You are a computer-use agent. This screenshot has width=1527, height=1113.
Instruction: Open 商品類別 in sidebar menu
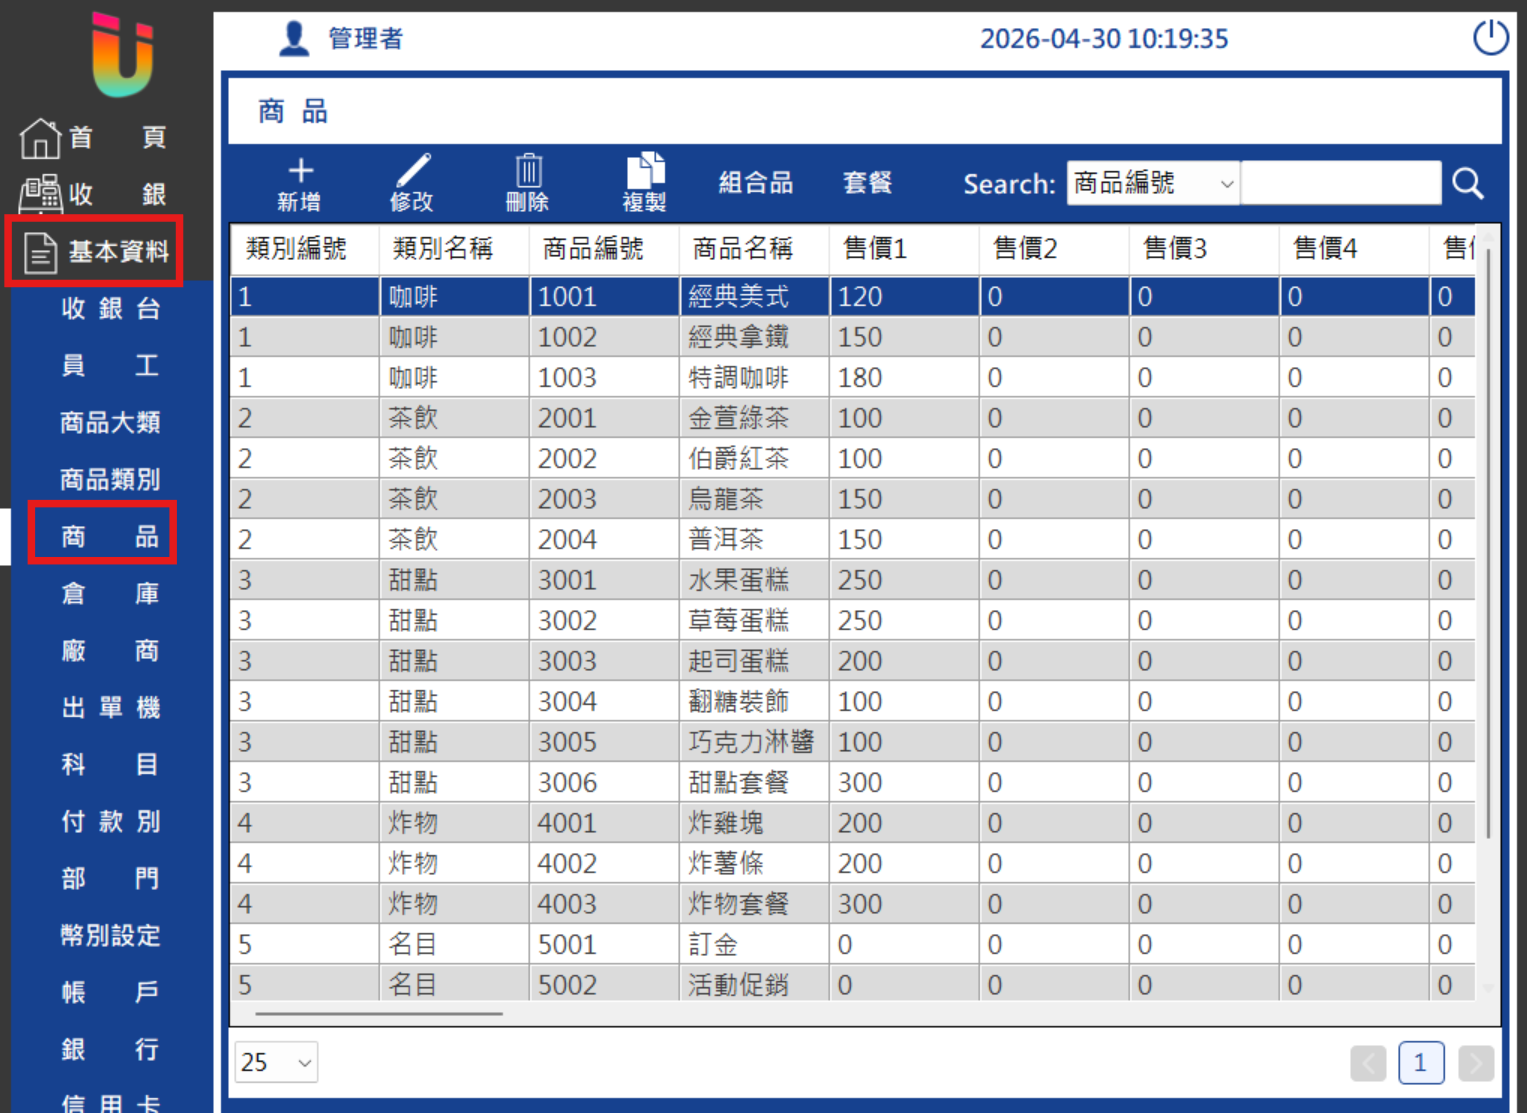tap(110, 480)
